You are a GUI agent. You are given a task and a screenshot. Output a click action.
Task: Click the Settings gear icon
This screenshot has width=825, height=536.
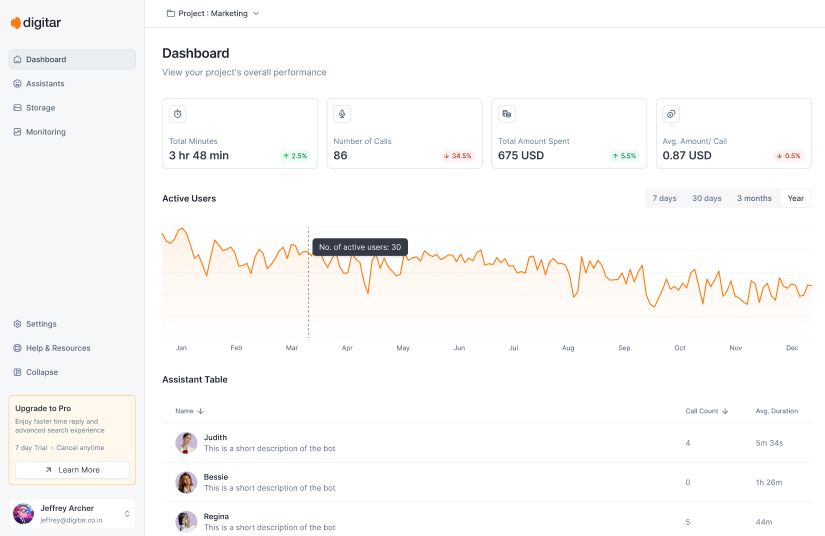pyautogui.click(x=17, y=324)
